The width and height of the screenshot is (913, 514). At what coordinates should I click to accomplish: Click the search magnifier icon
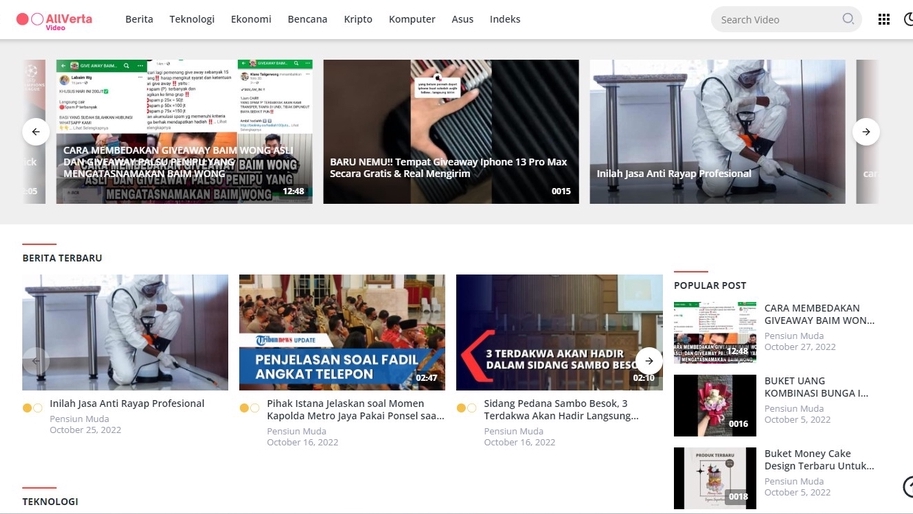click(x=848, y=19)
